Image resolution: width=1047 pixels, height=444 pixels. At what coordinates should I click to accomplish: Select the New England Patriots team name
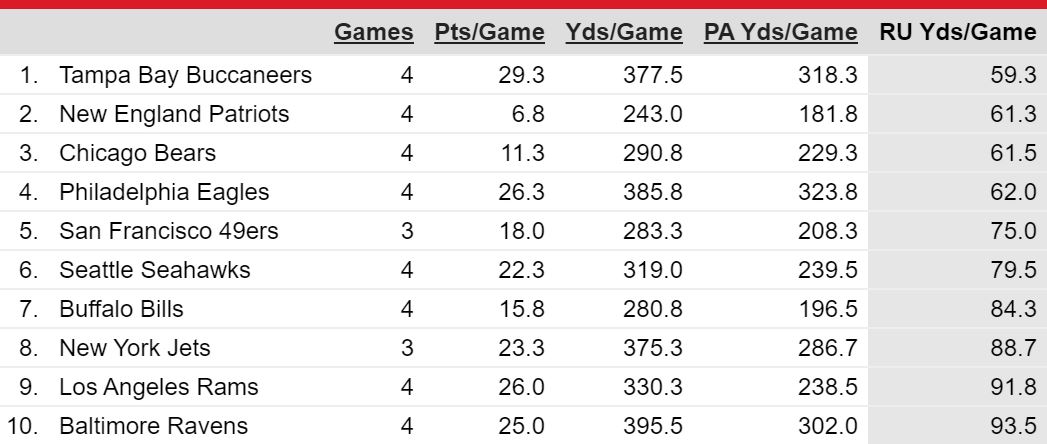point(174,114)
